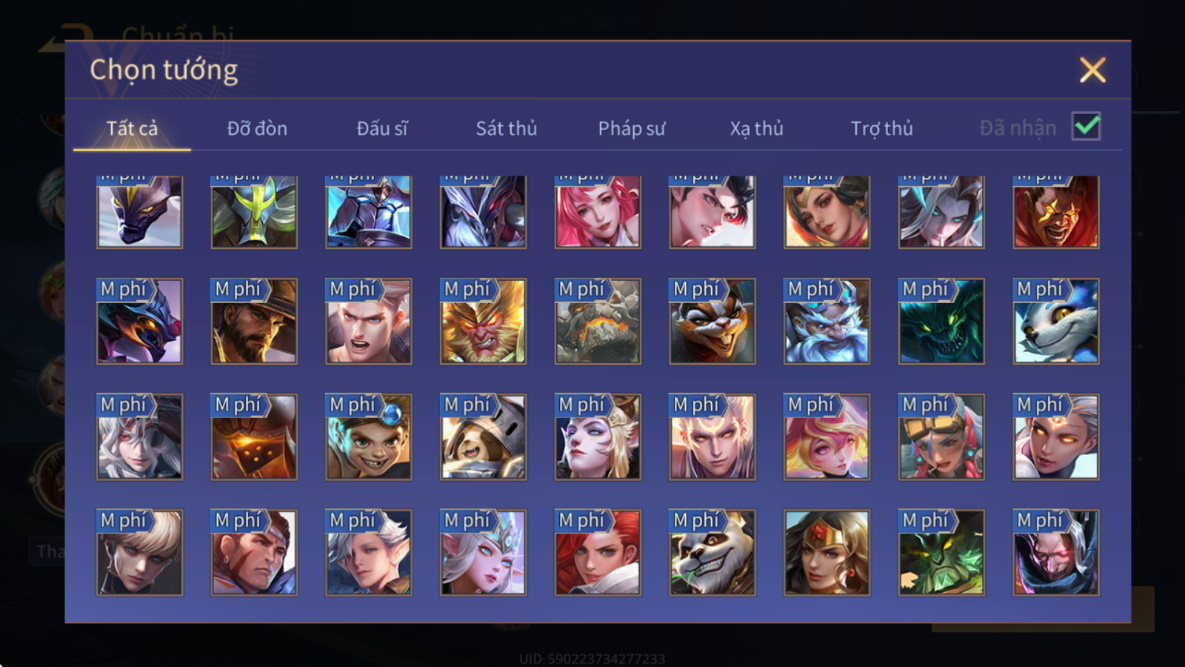Choose the golden monkey king hero
Viewport: 1185px width, 667px height.
tap(483, 321)
